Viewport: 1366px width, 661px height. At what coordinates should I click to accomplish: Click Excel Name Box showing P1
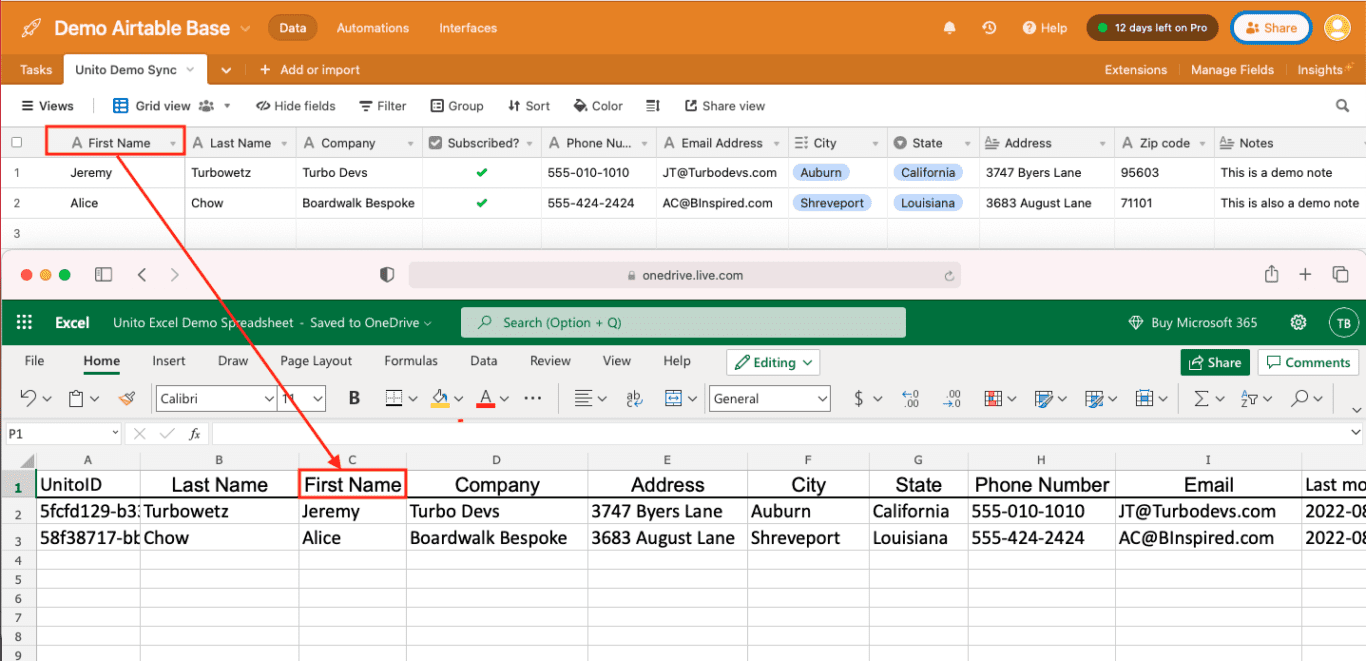pyautogui.click(x=63, y=434)
